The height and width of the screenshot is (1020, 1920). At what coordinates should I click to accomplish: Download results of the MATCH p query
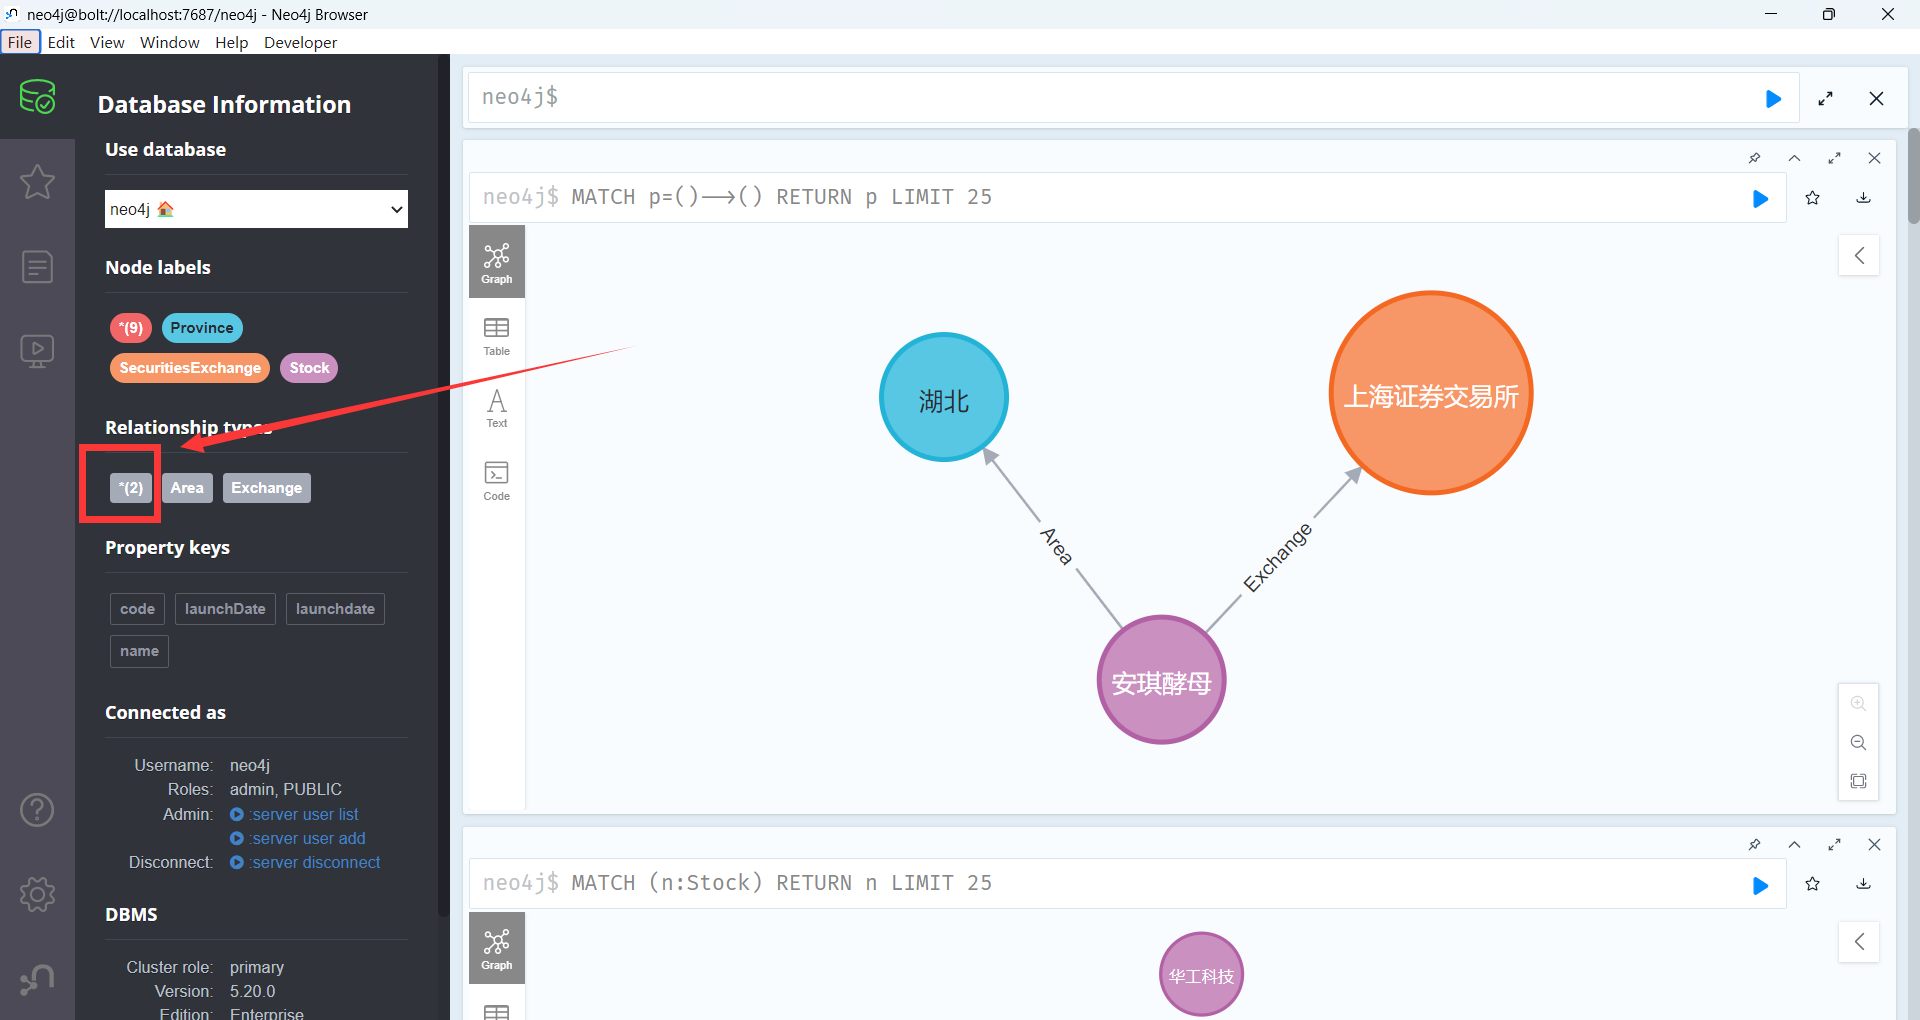[1863, 198]
